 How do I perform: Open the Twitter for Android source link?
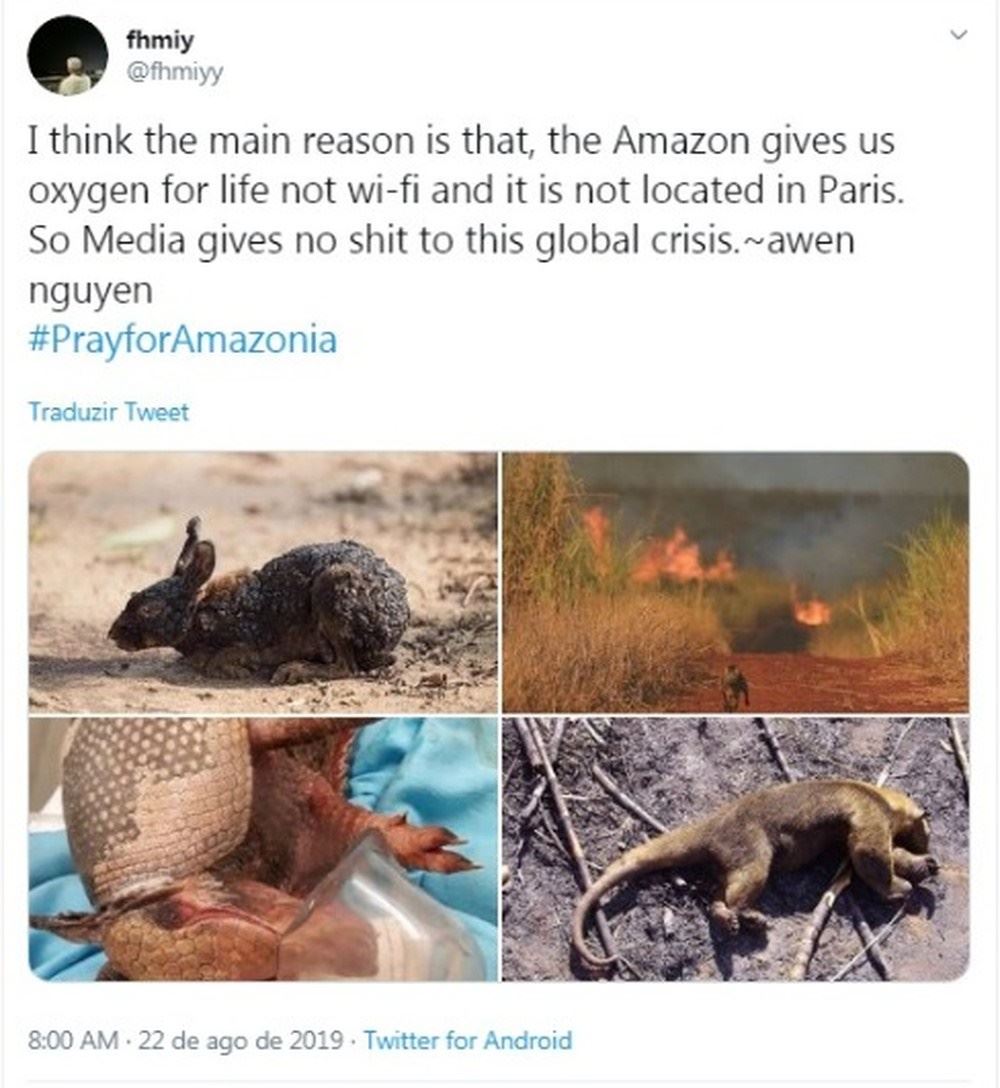(467, 1040)
